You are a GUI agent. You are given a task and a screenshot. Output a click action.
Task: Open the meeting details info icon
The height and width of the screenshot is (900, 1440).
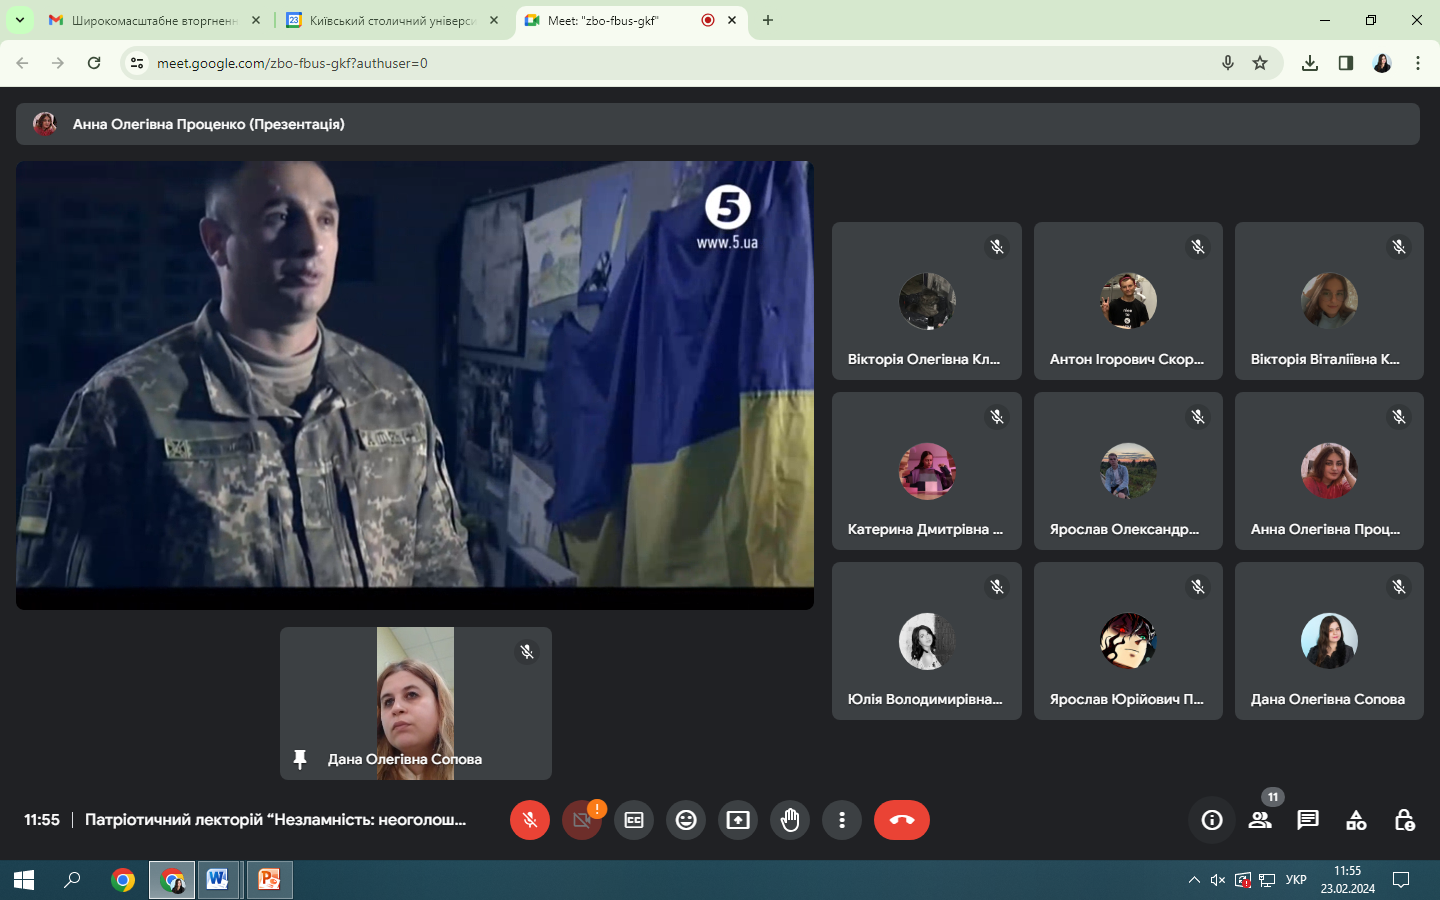click(x=1212, y=820)
